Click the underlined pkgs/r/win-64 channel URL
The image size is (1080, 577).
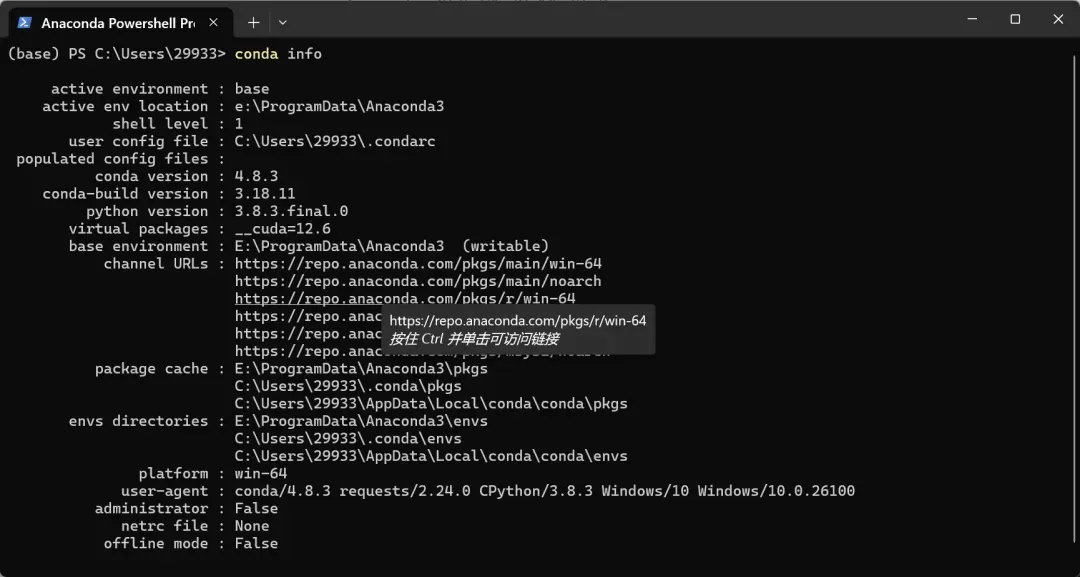pyautogui.click(x=405, y=299)
